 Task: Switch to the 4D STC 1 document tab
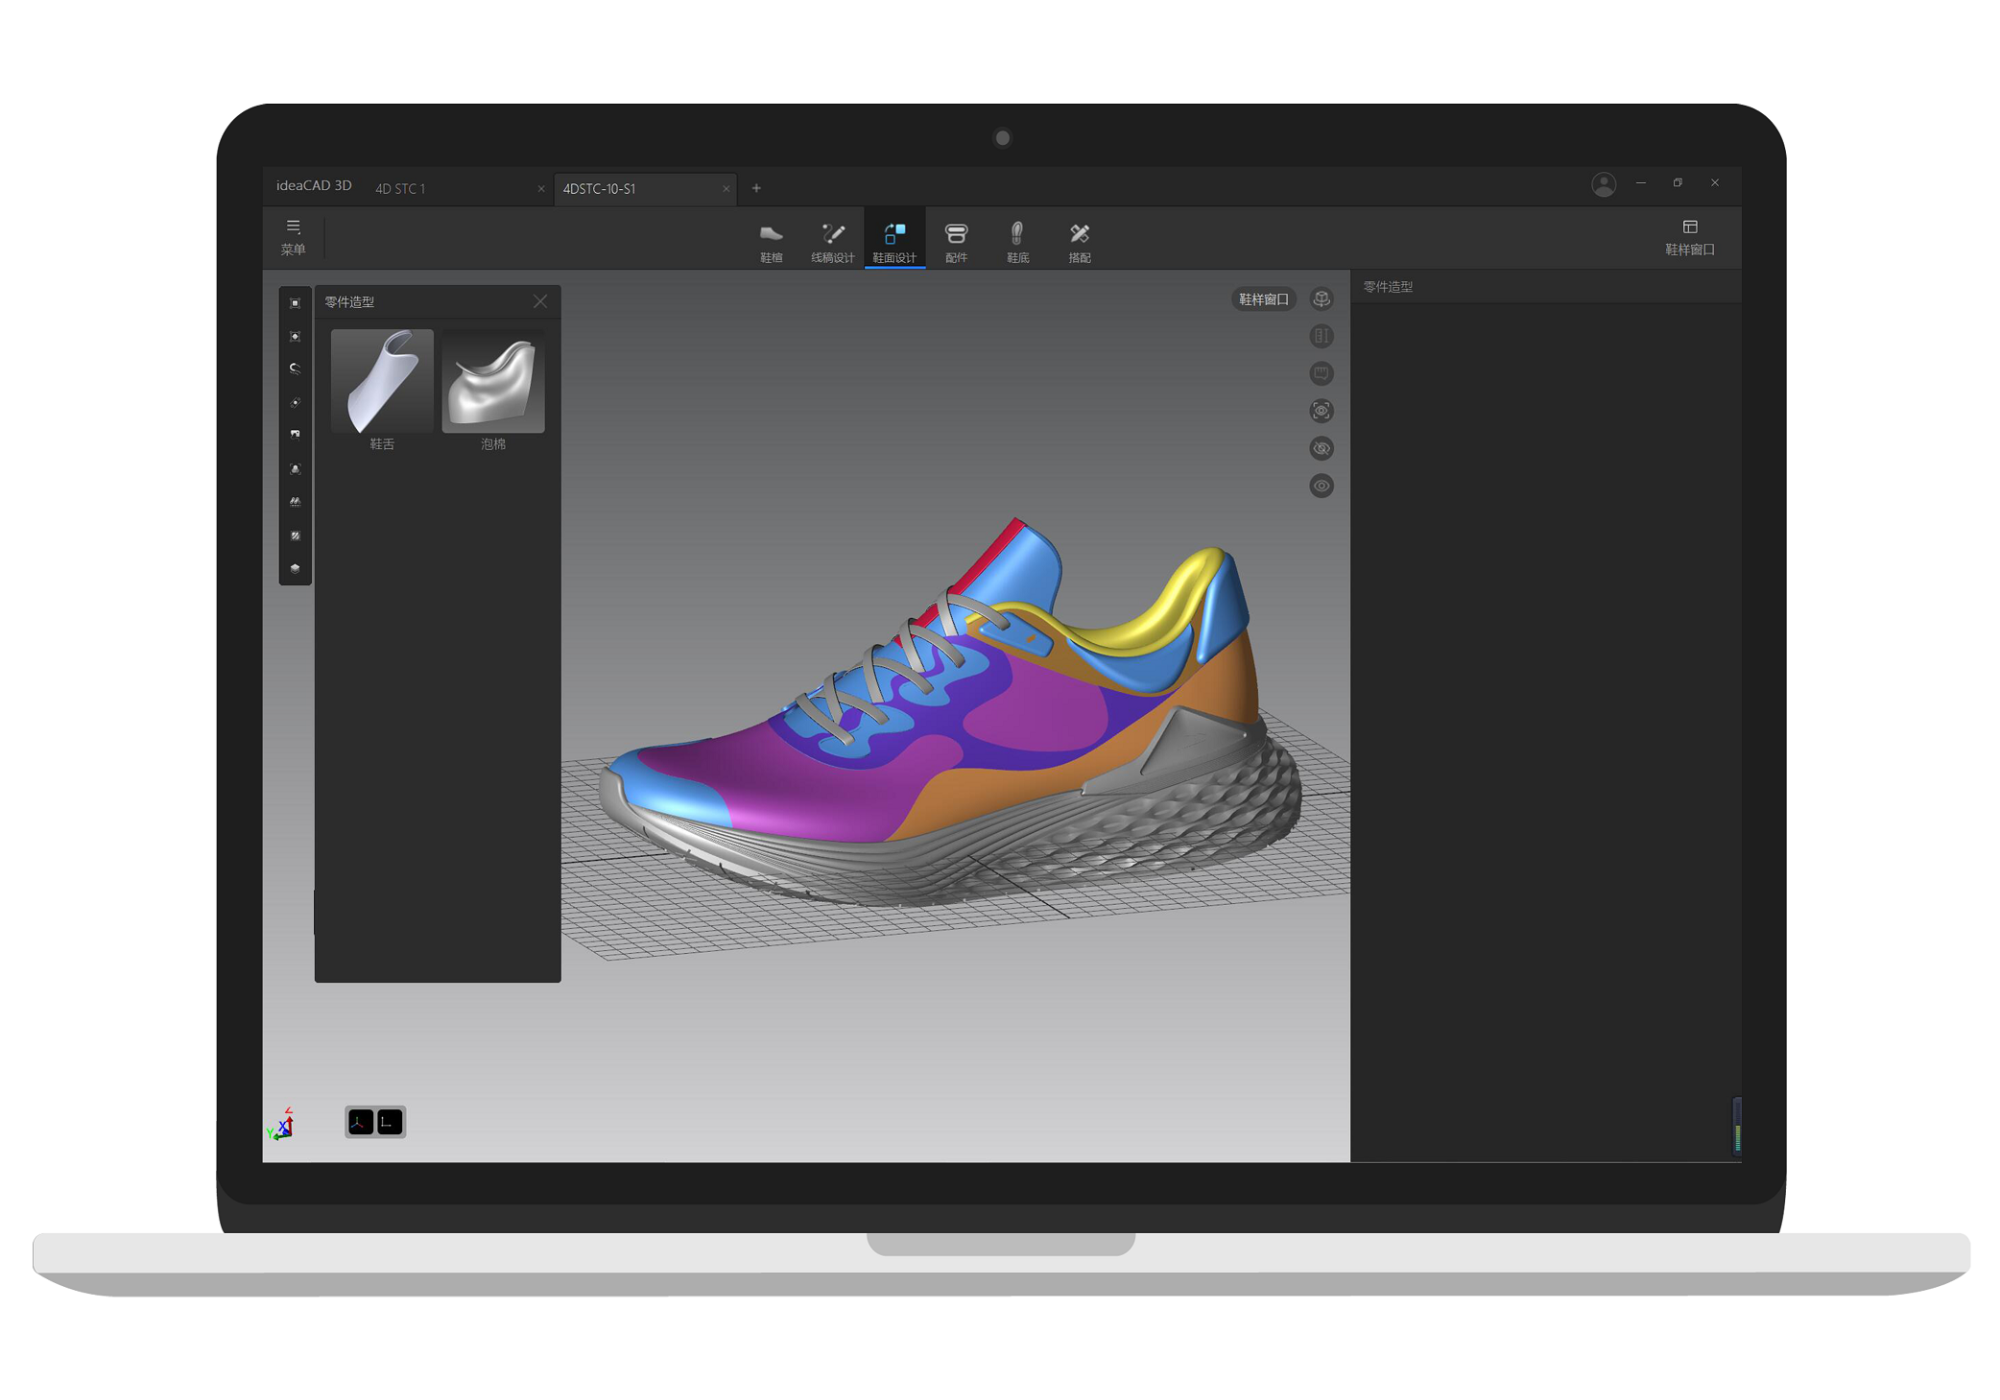(x=400, y=188)
